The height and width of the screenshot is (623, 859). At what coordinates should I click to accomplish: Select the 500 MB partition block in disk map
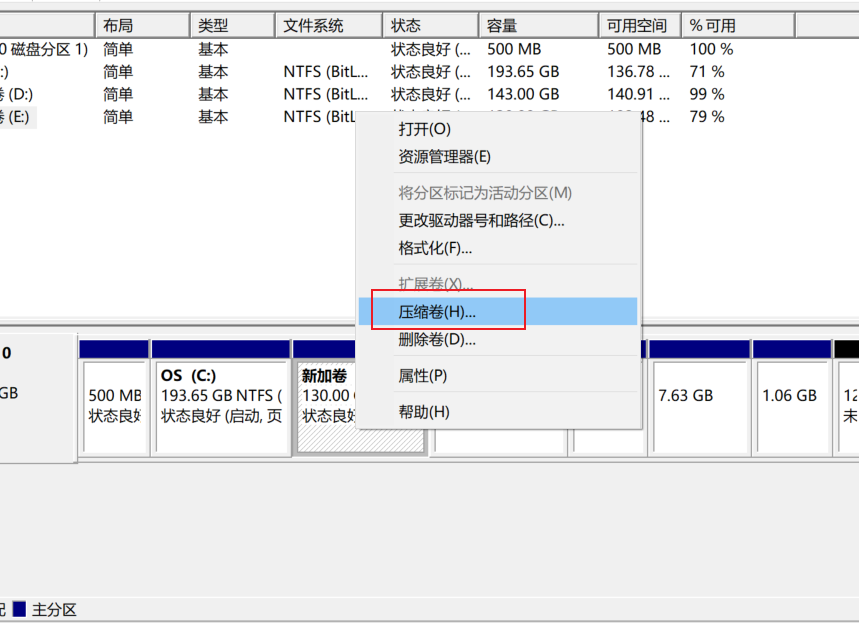pos(114,406)
